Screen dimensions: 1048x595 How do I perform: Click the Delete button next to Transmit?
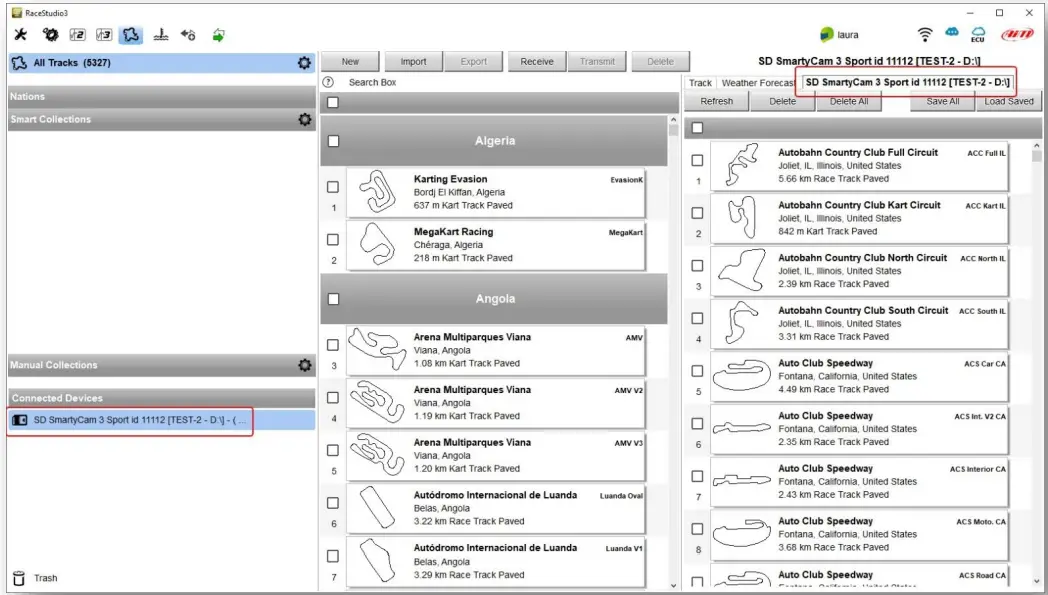(x=660, y=62)
